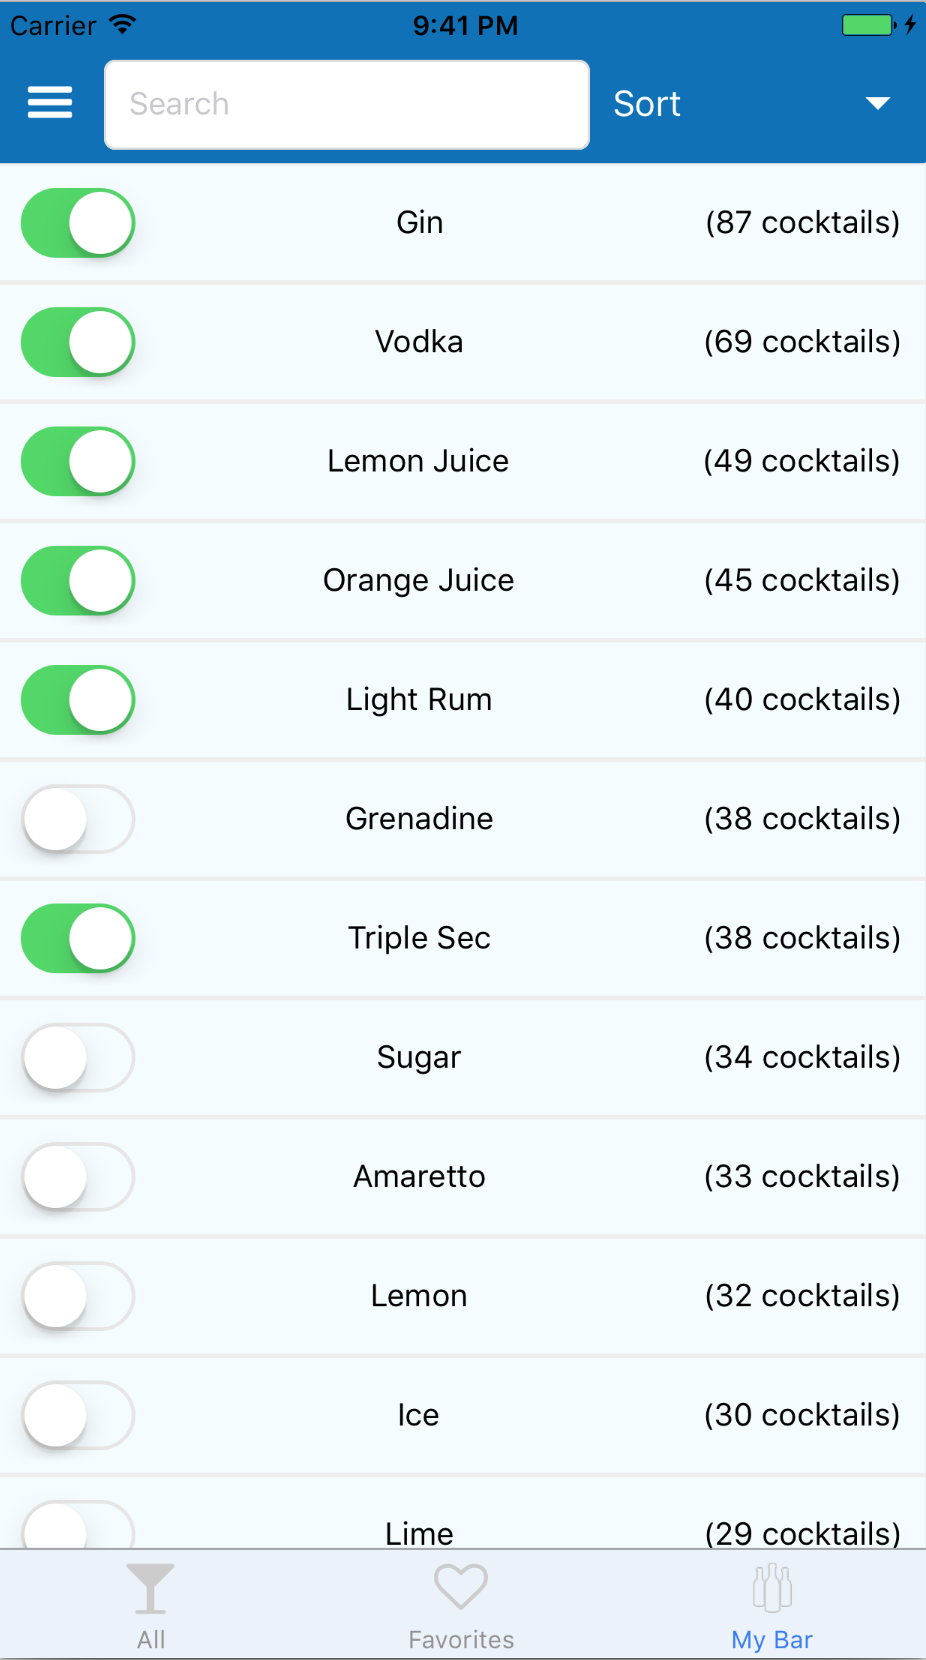Screen dimensions: 926x1660
Task: Click the Wi-Fi icon in status bar
Action: [122, 24]
